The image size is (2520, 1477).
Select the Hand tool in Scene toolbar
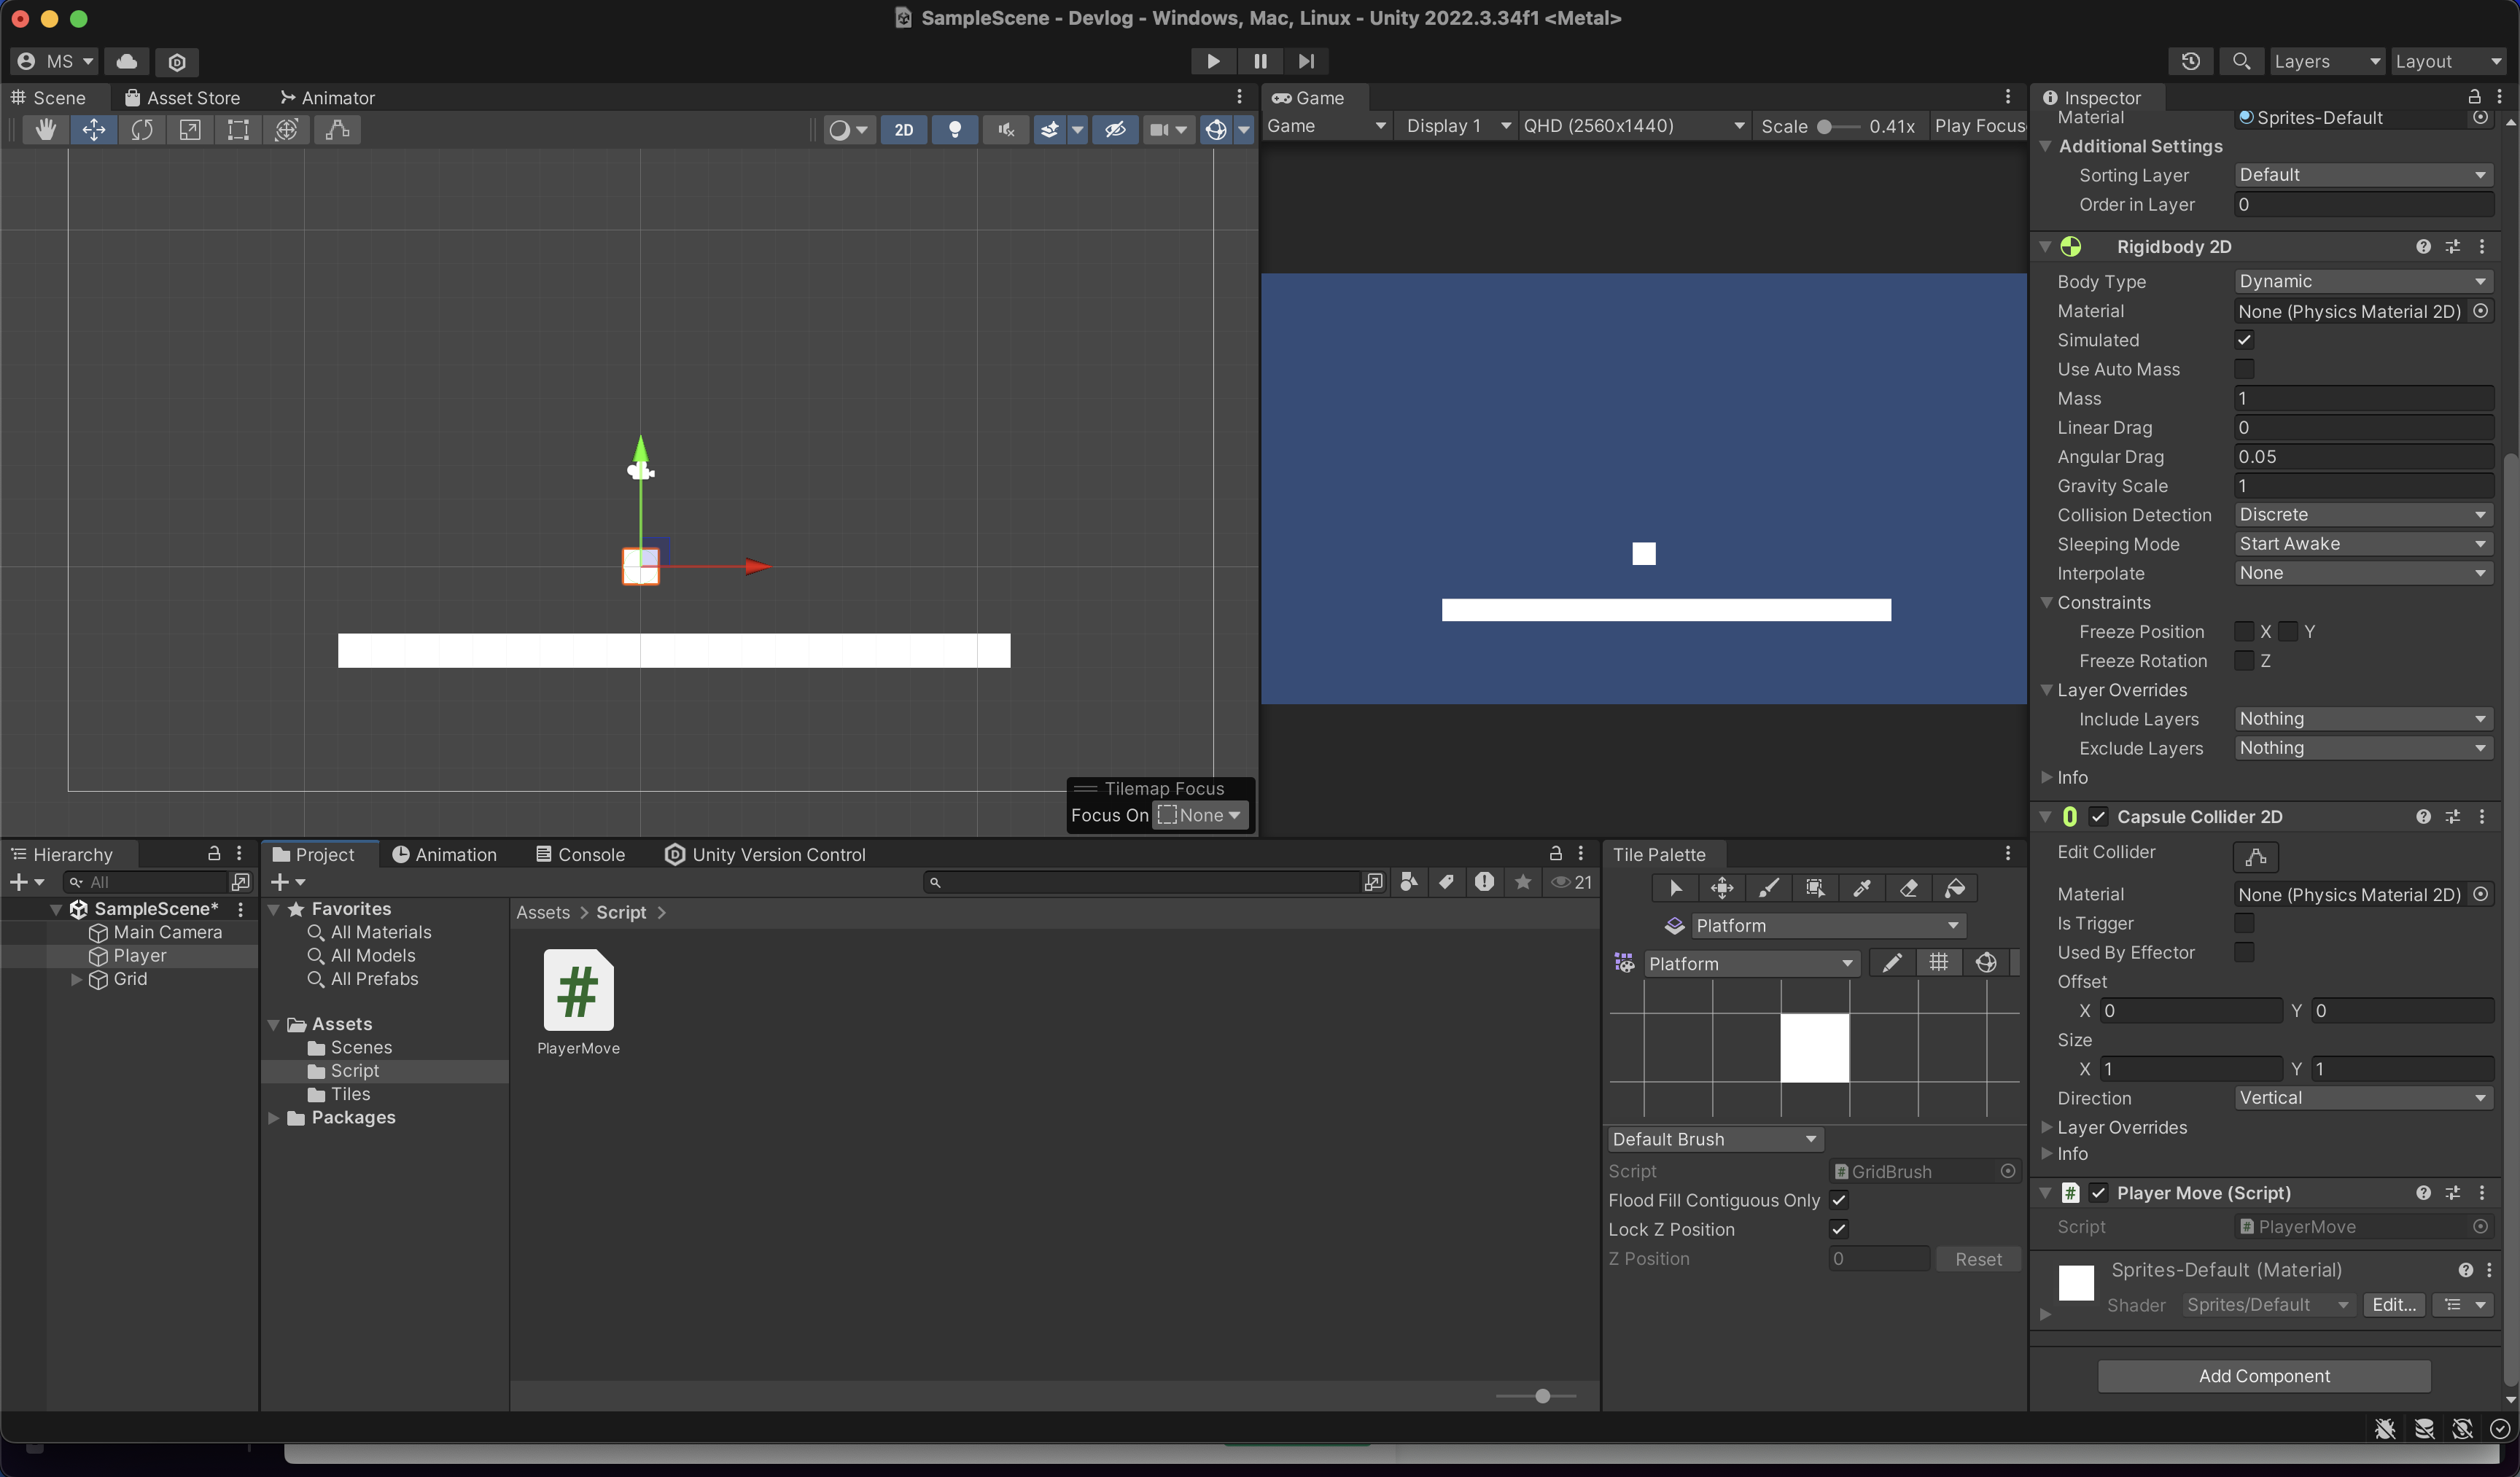45,130
